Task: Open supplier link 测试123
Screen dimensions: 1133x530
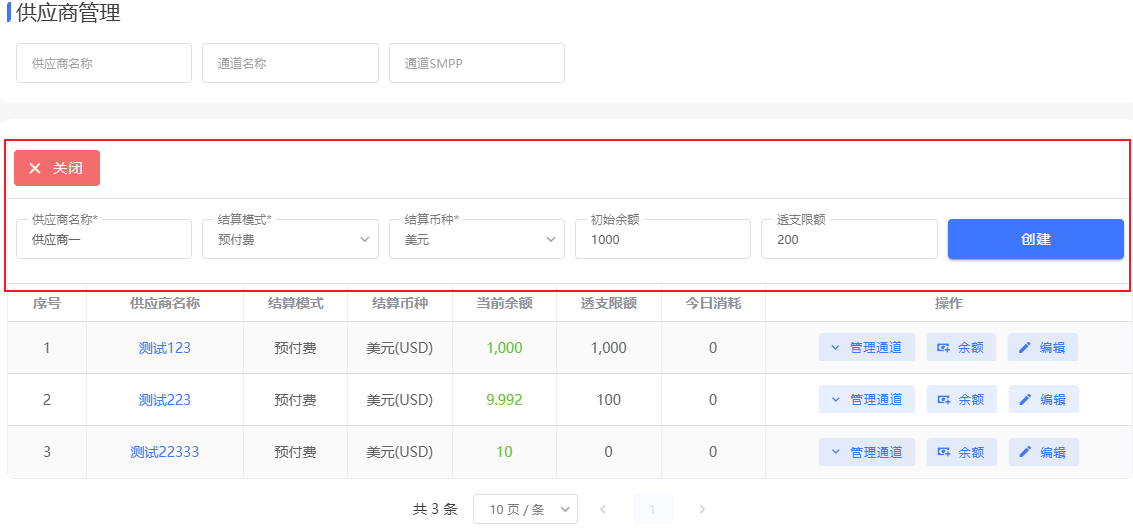Action: 164,348
